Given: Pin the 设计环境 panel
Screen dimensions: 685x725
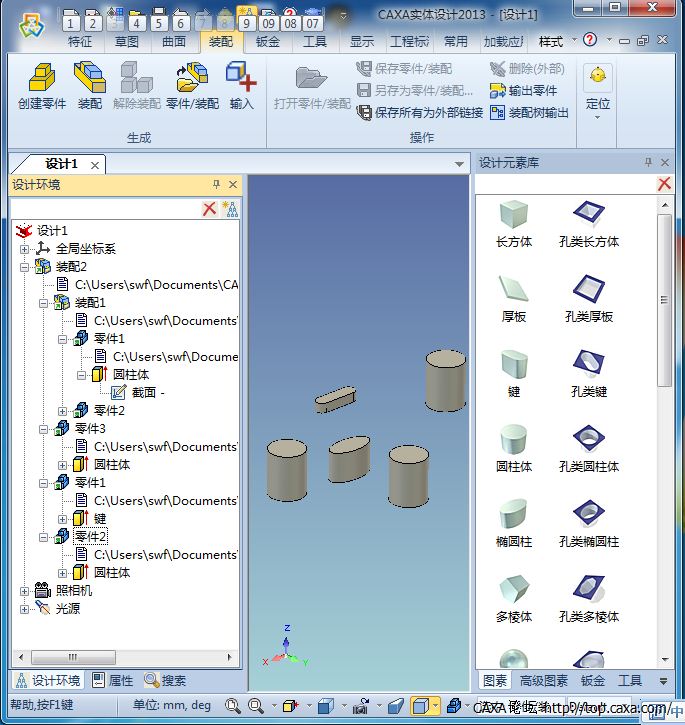Looking at the screenshot, I should point(216,185).
